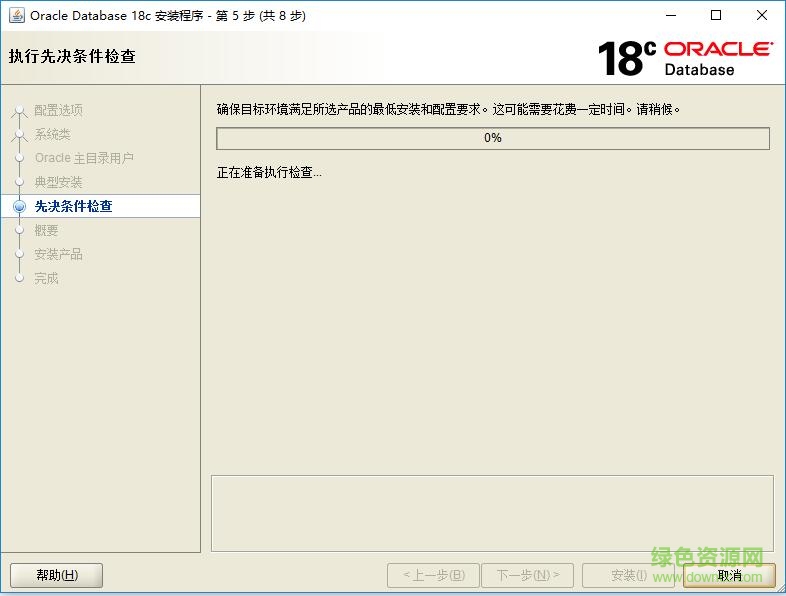The height and width of the screenshot is (596, 786).
Task: Select the 配置选项 step in sidebar
Action: point(58,110)
